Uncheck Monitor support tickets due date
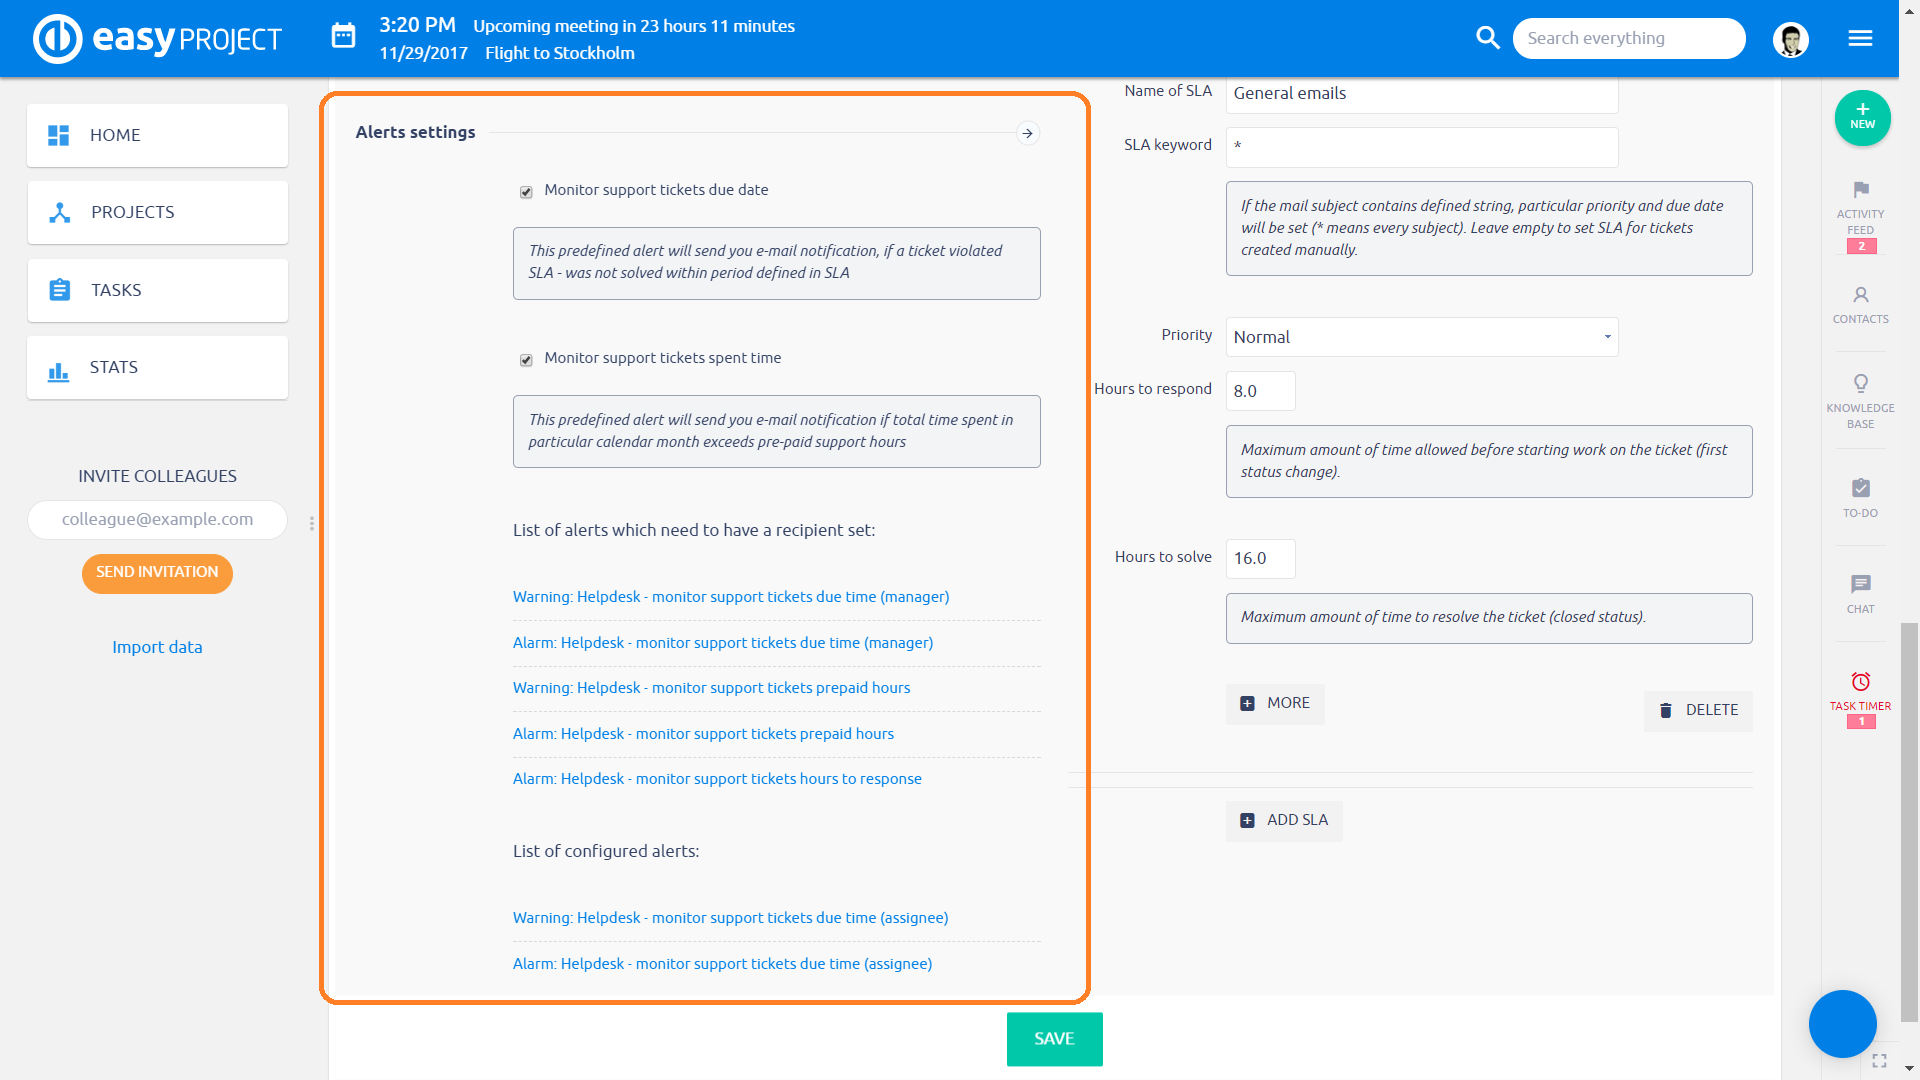The width and height of the screenshot is (1920, 1080). 526,192
